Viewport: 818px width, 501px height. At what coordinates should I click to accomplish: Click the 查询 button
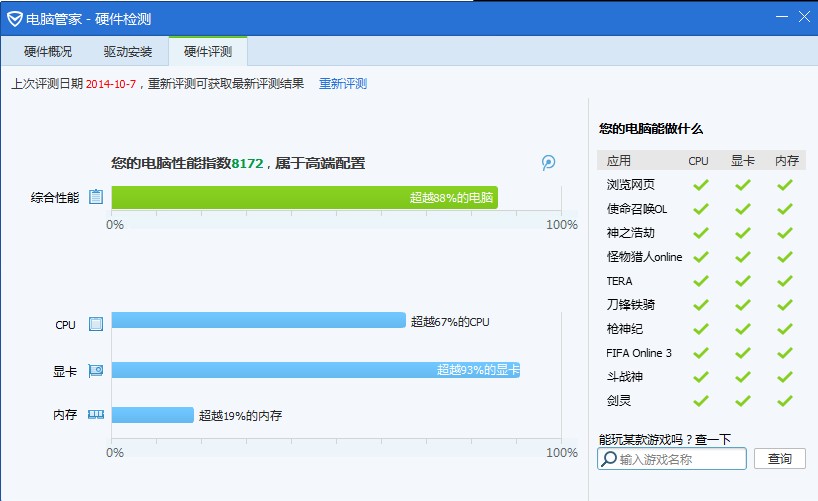pyautogui.click(x=779, y=459)
